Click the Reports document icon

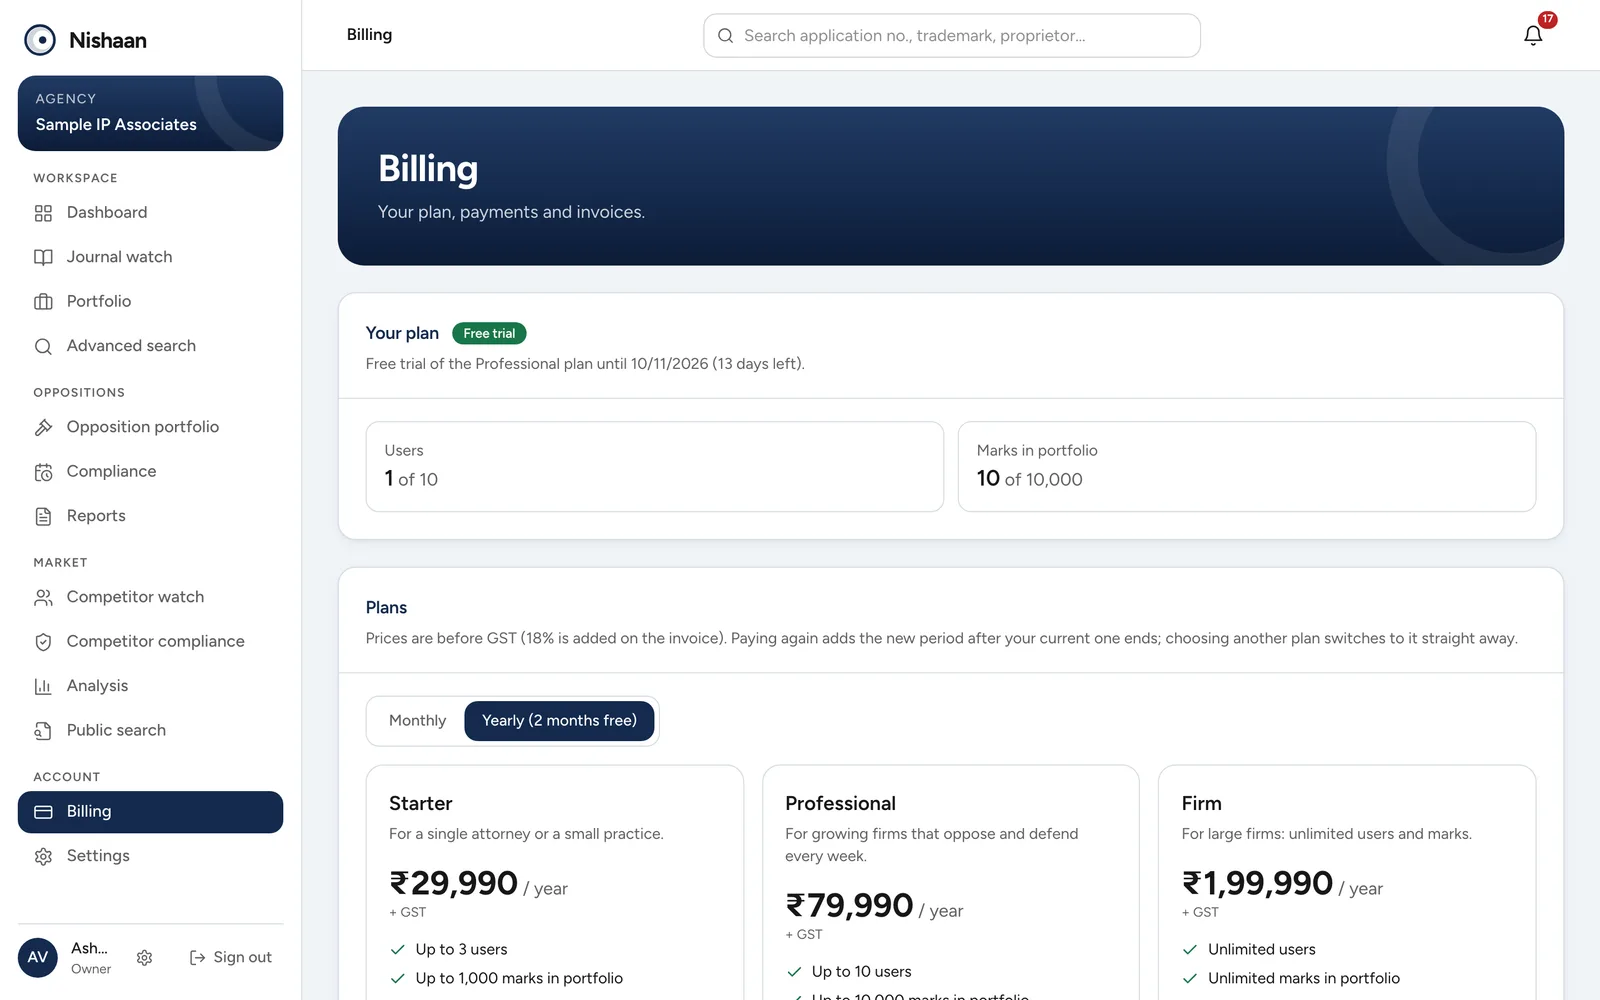pos(43,516)
